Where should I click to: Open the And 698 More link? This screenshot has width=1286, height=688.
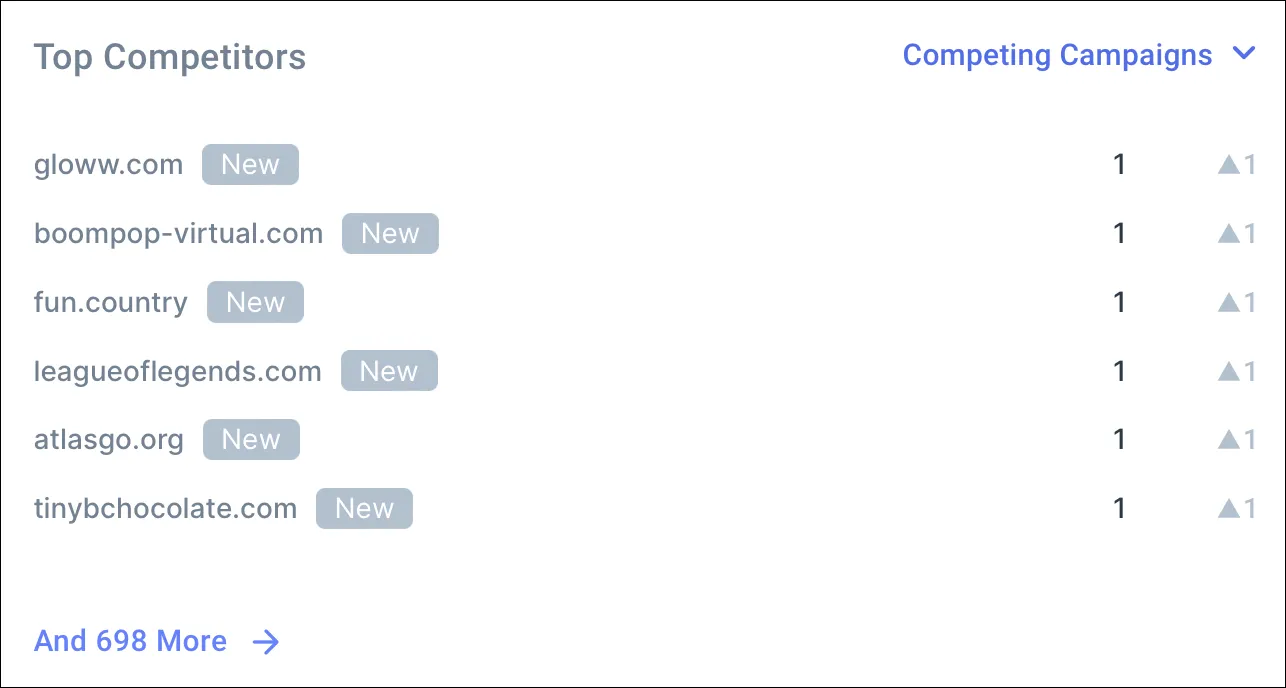coord(131,641)
